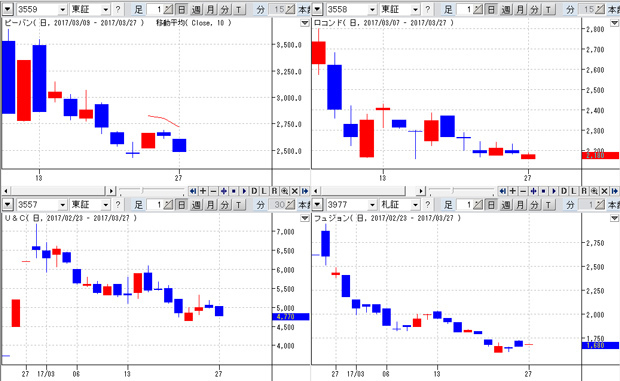
Task: Click magnifier zoom icon below 3559 chart
Action: [x=284, y=191]
